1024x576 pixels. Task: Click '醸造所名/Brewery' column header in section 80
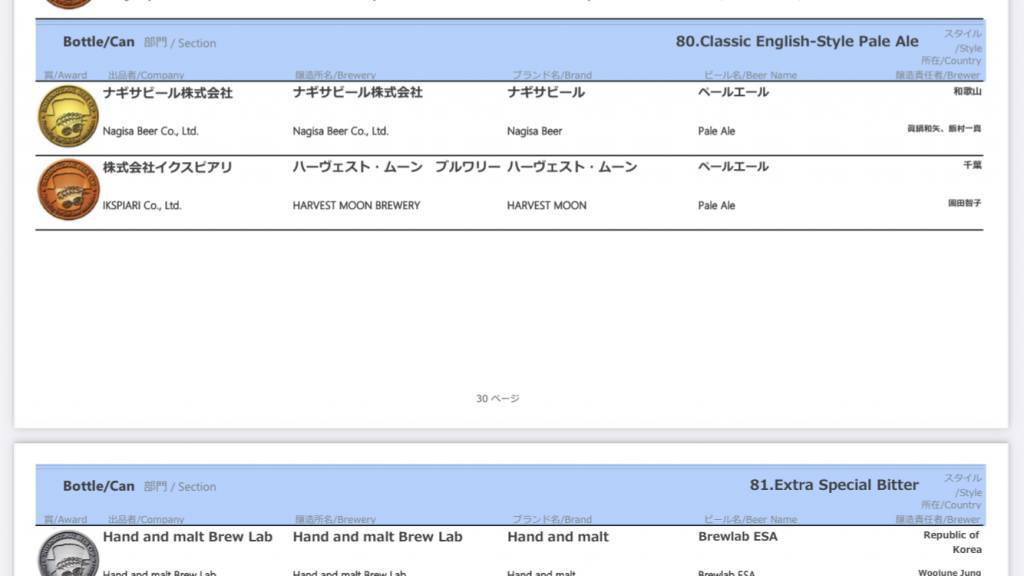coord(336,75)
